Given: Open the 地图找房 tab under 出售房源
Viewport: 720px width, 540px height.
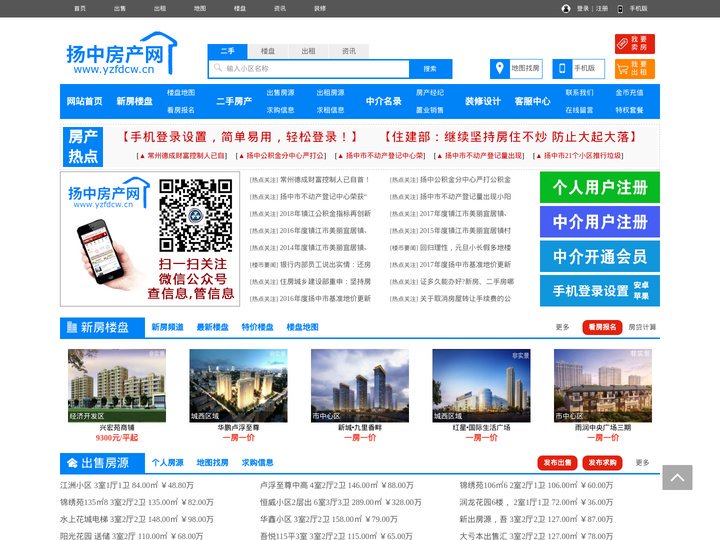Looking at the screenshot, I should (213, 462).
